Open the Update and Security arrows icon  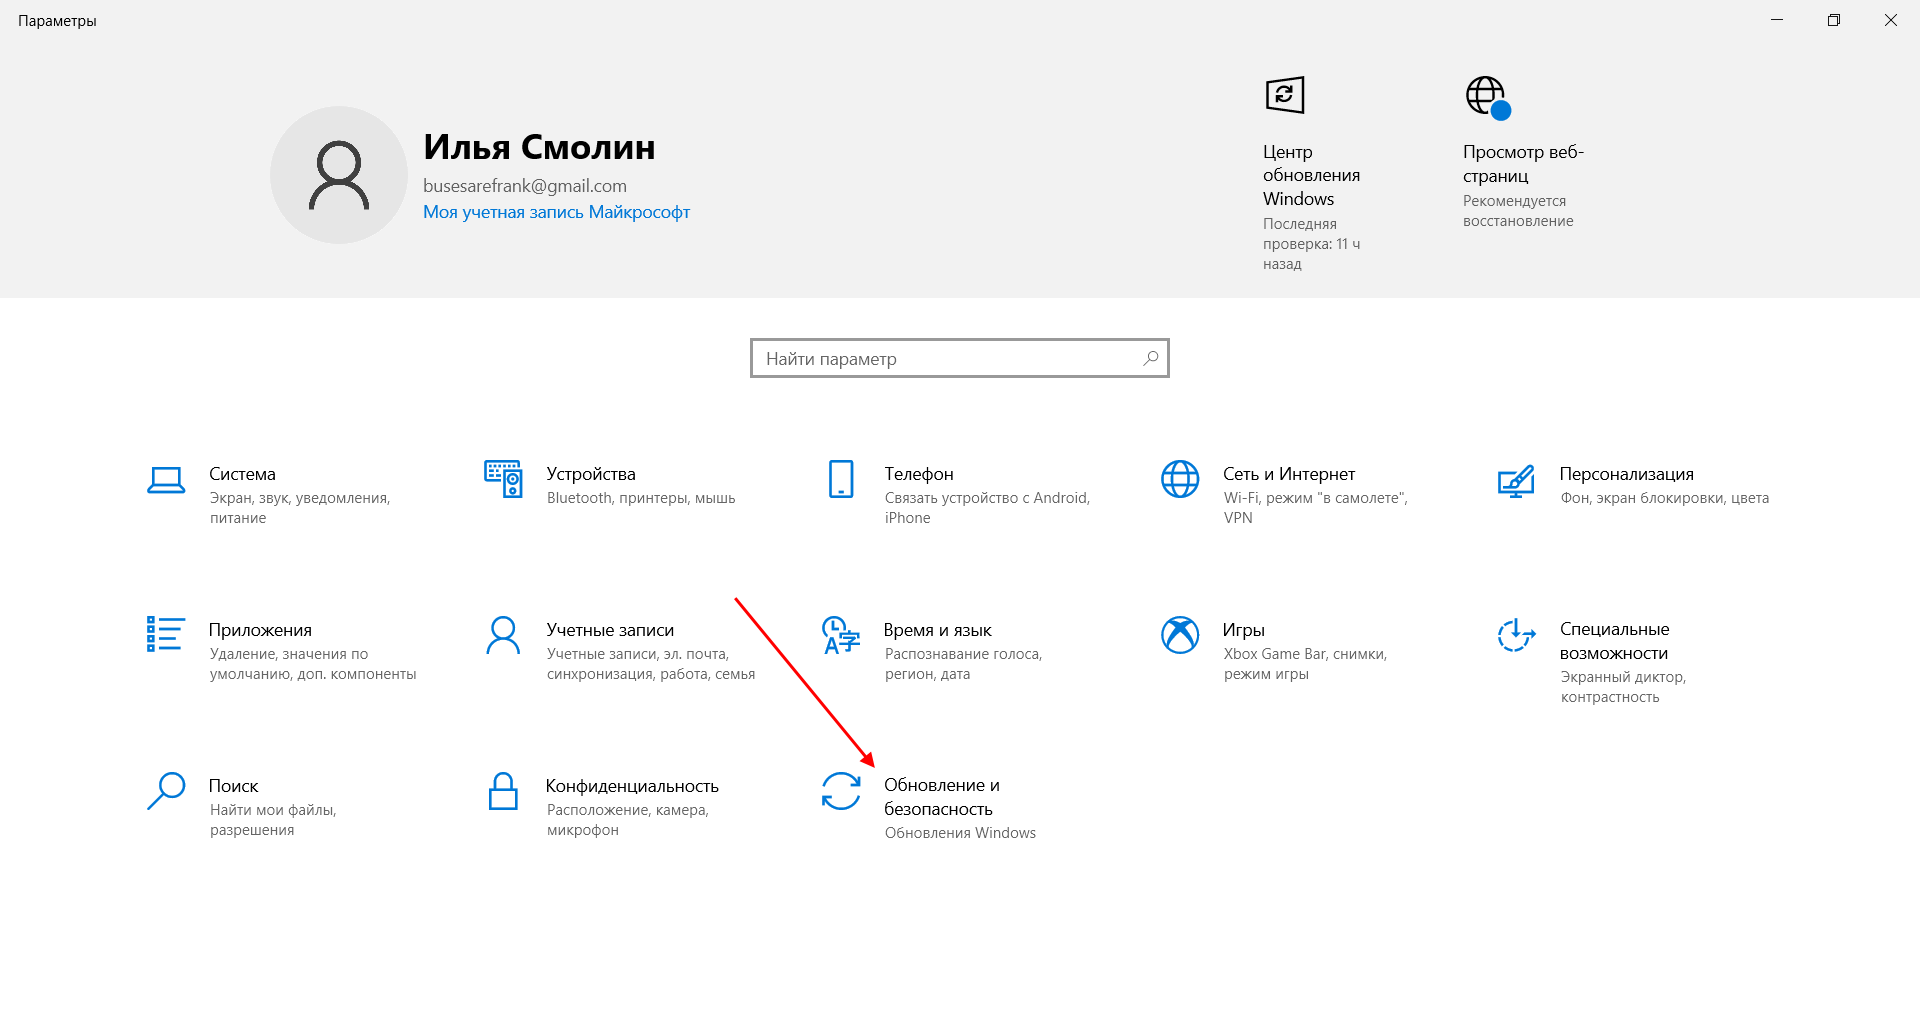(841, 791)
